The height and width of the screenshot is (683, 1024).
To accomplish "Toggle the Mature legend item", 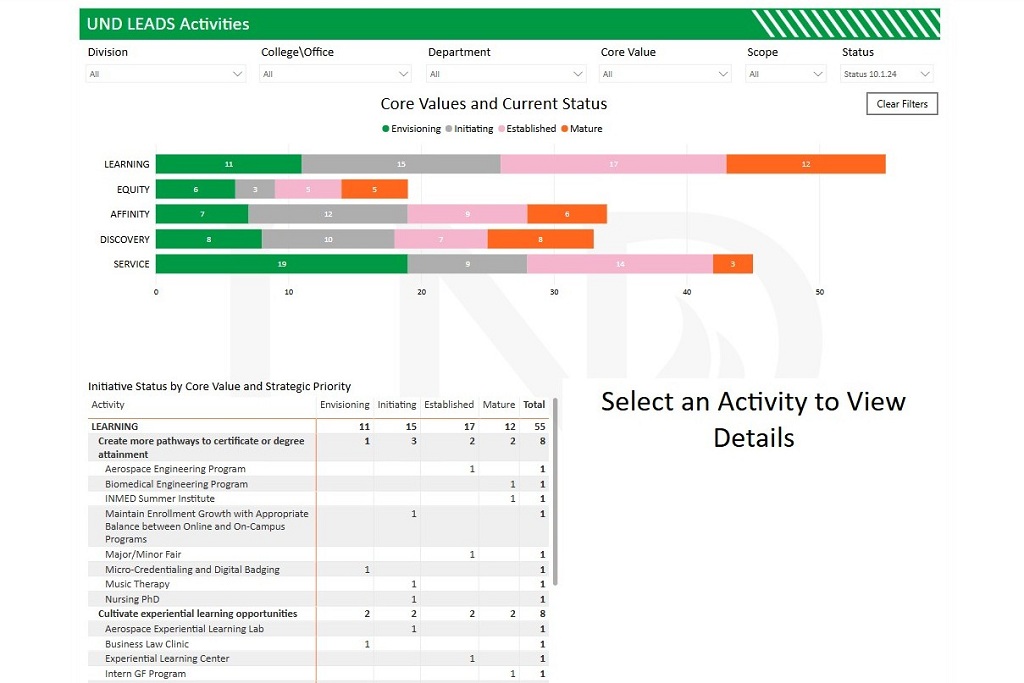I will coord(582,128).
